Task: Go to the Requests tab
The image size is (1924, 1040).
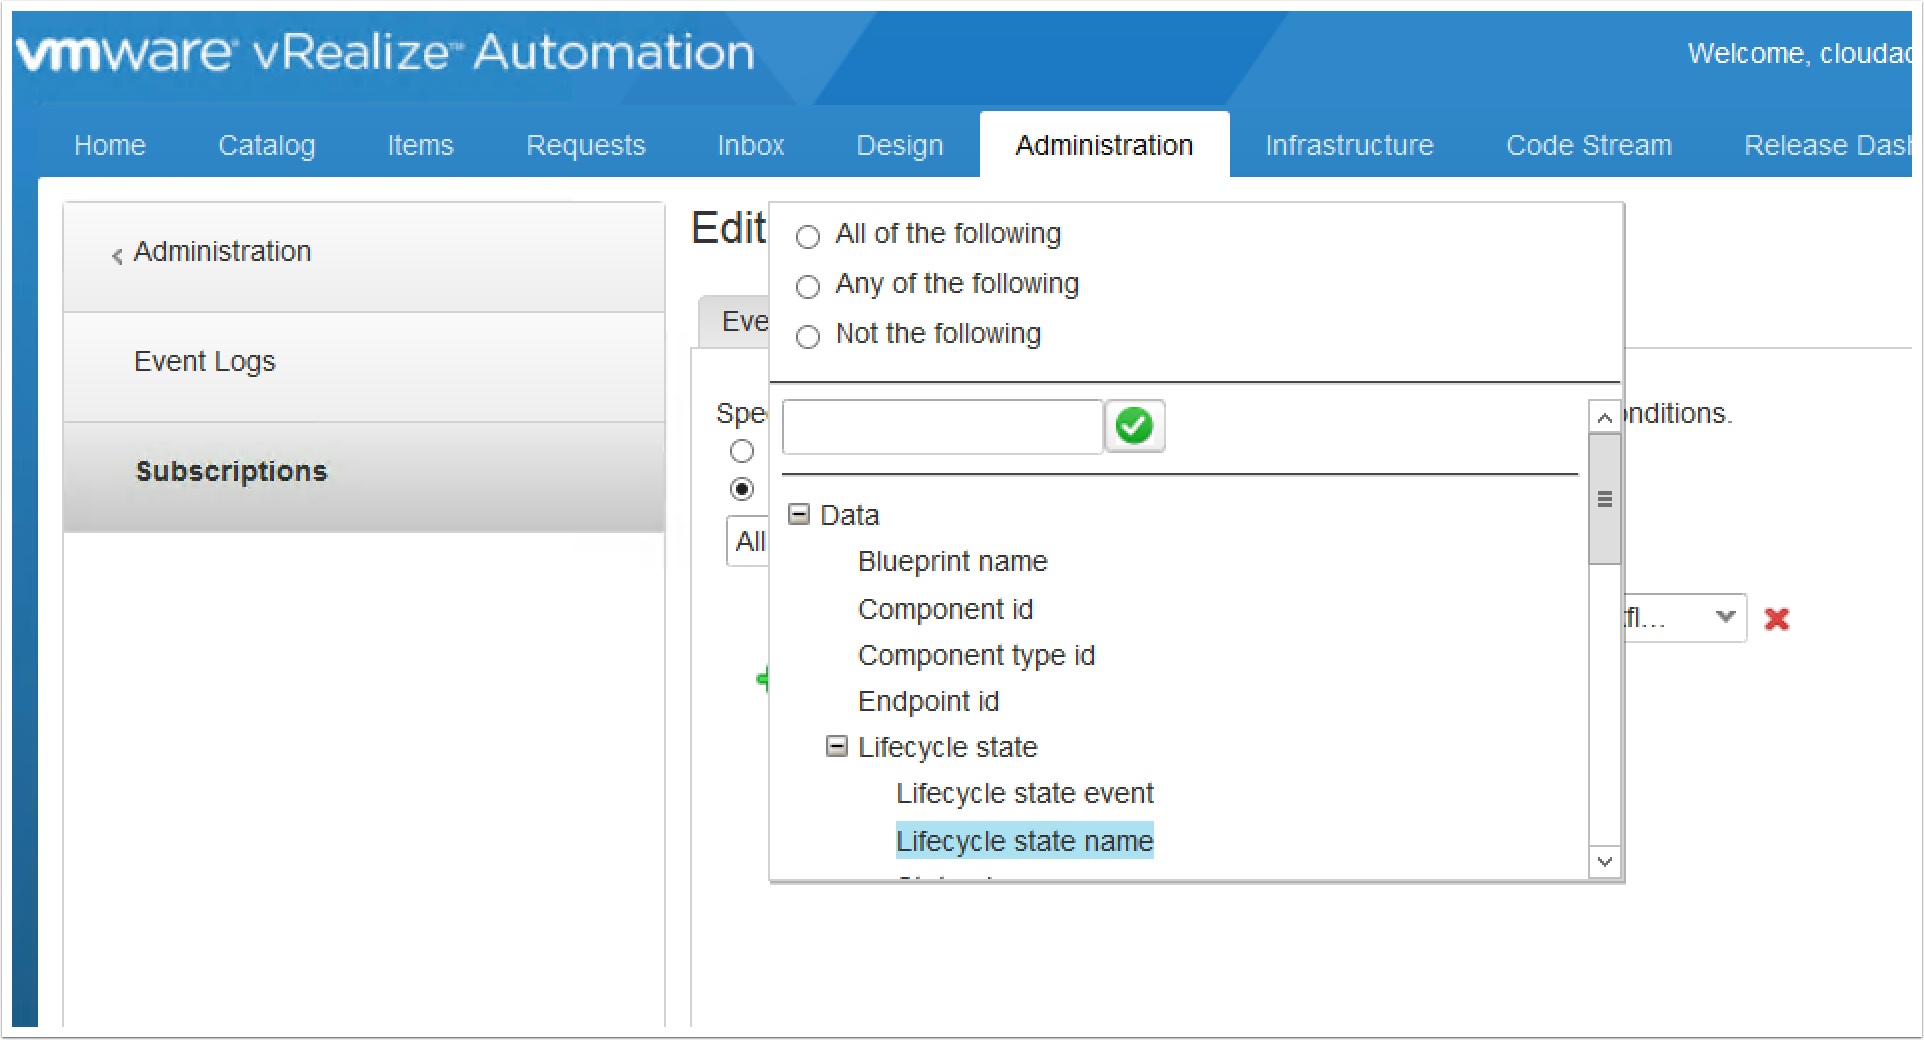Action: click(586, 145)
